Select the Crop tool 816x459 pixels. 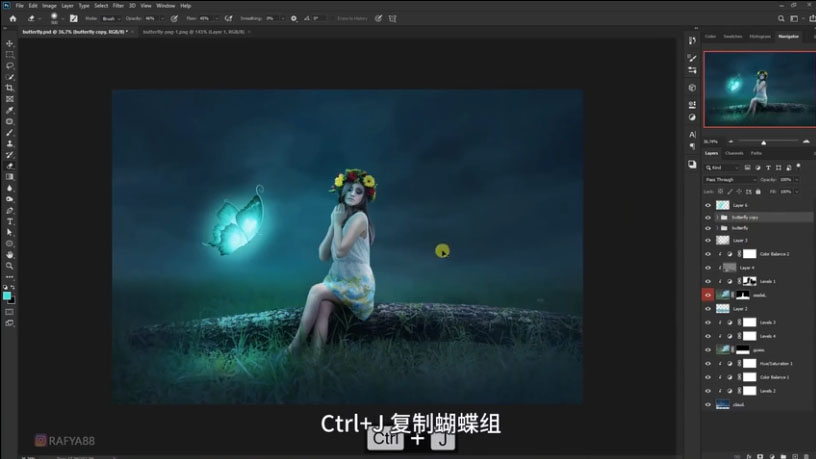click(x=9, y=88)
